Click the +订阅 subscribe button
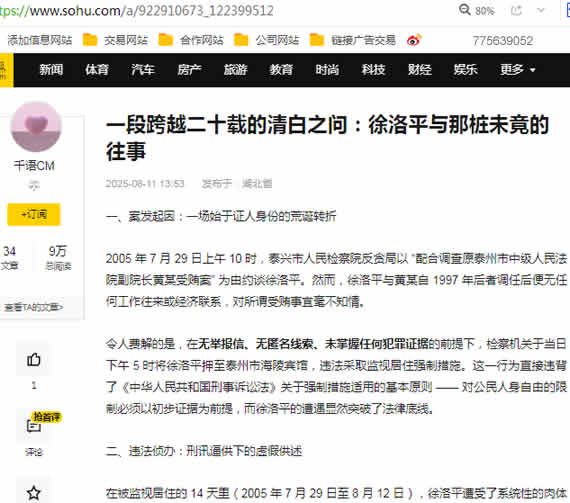The height and width of the screenshot is (503, 570). point(34,214)
